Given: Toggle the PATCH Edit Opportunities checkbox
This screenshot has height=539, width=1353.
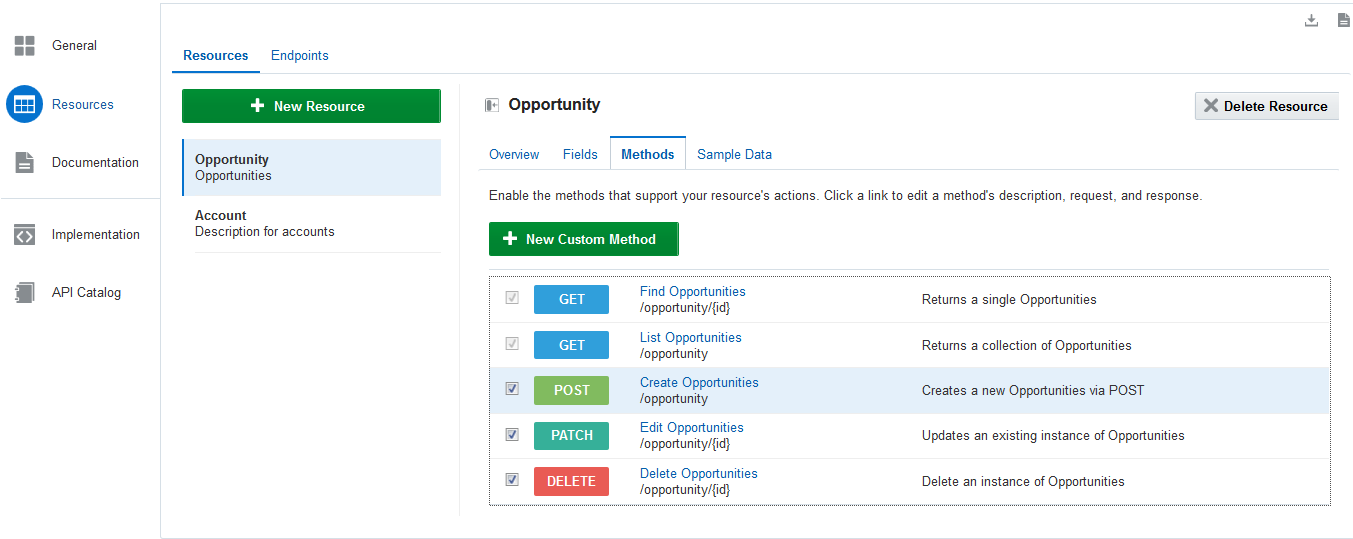Looking at the screenshot, I should click(512, 434).
